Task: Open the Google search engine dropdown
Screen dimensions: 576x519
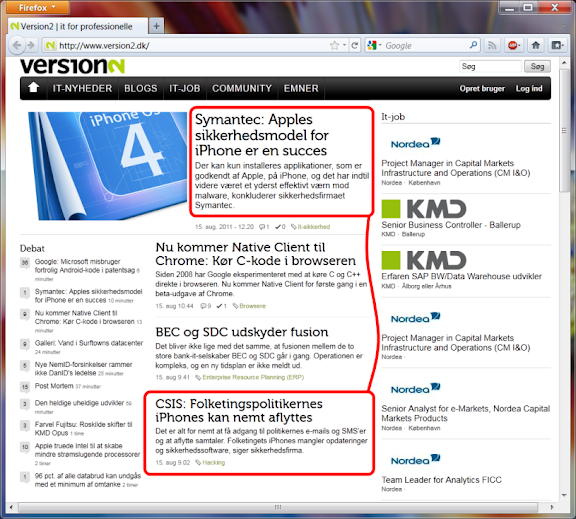Action: (x=374, y=46)
